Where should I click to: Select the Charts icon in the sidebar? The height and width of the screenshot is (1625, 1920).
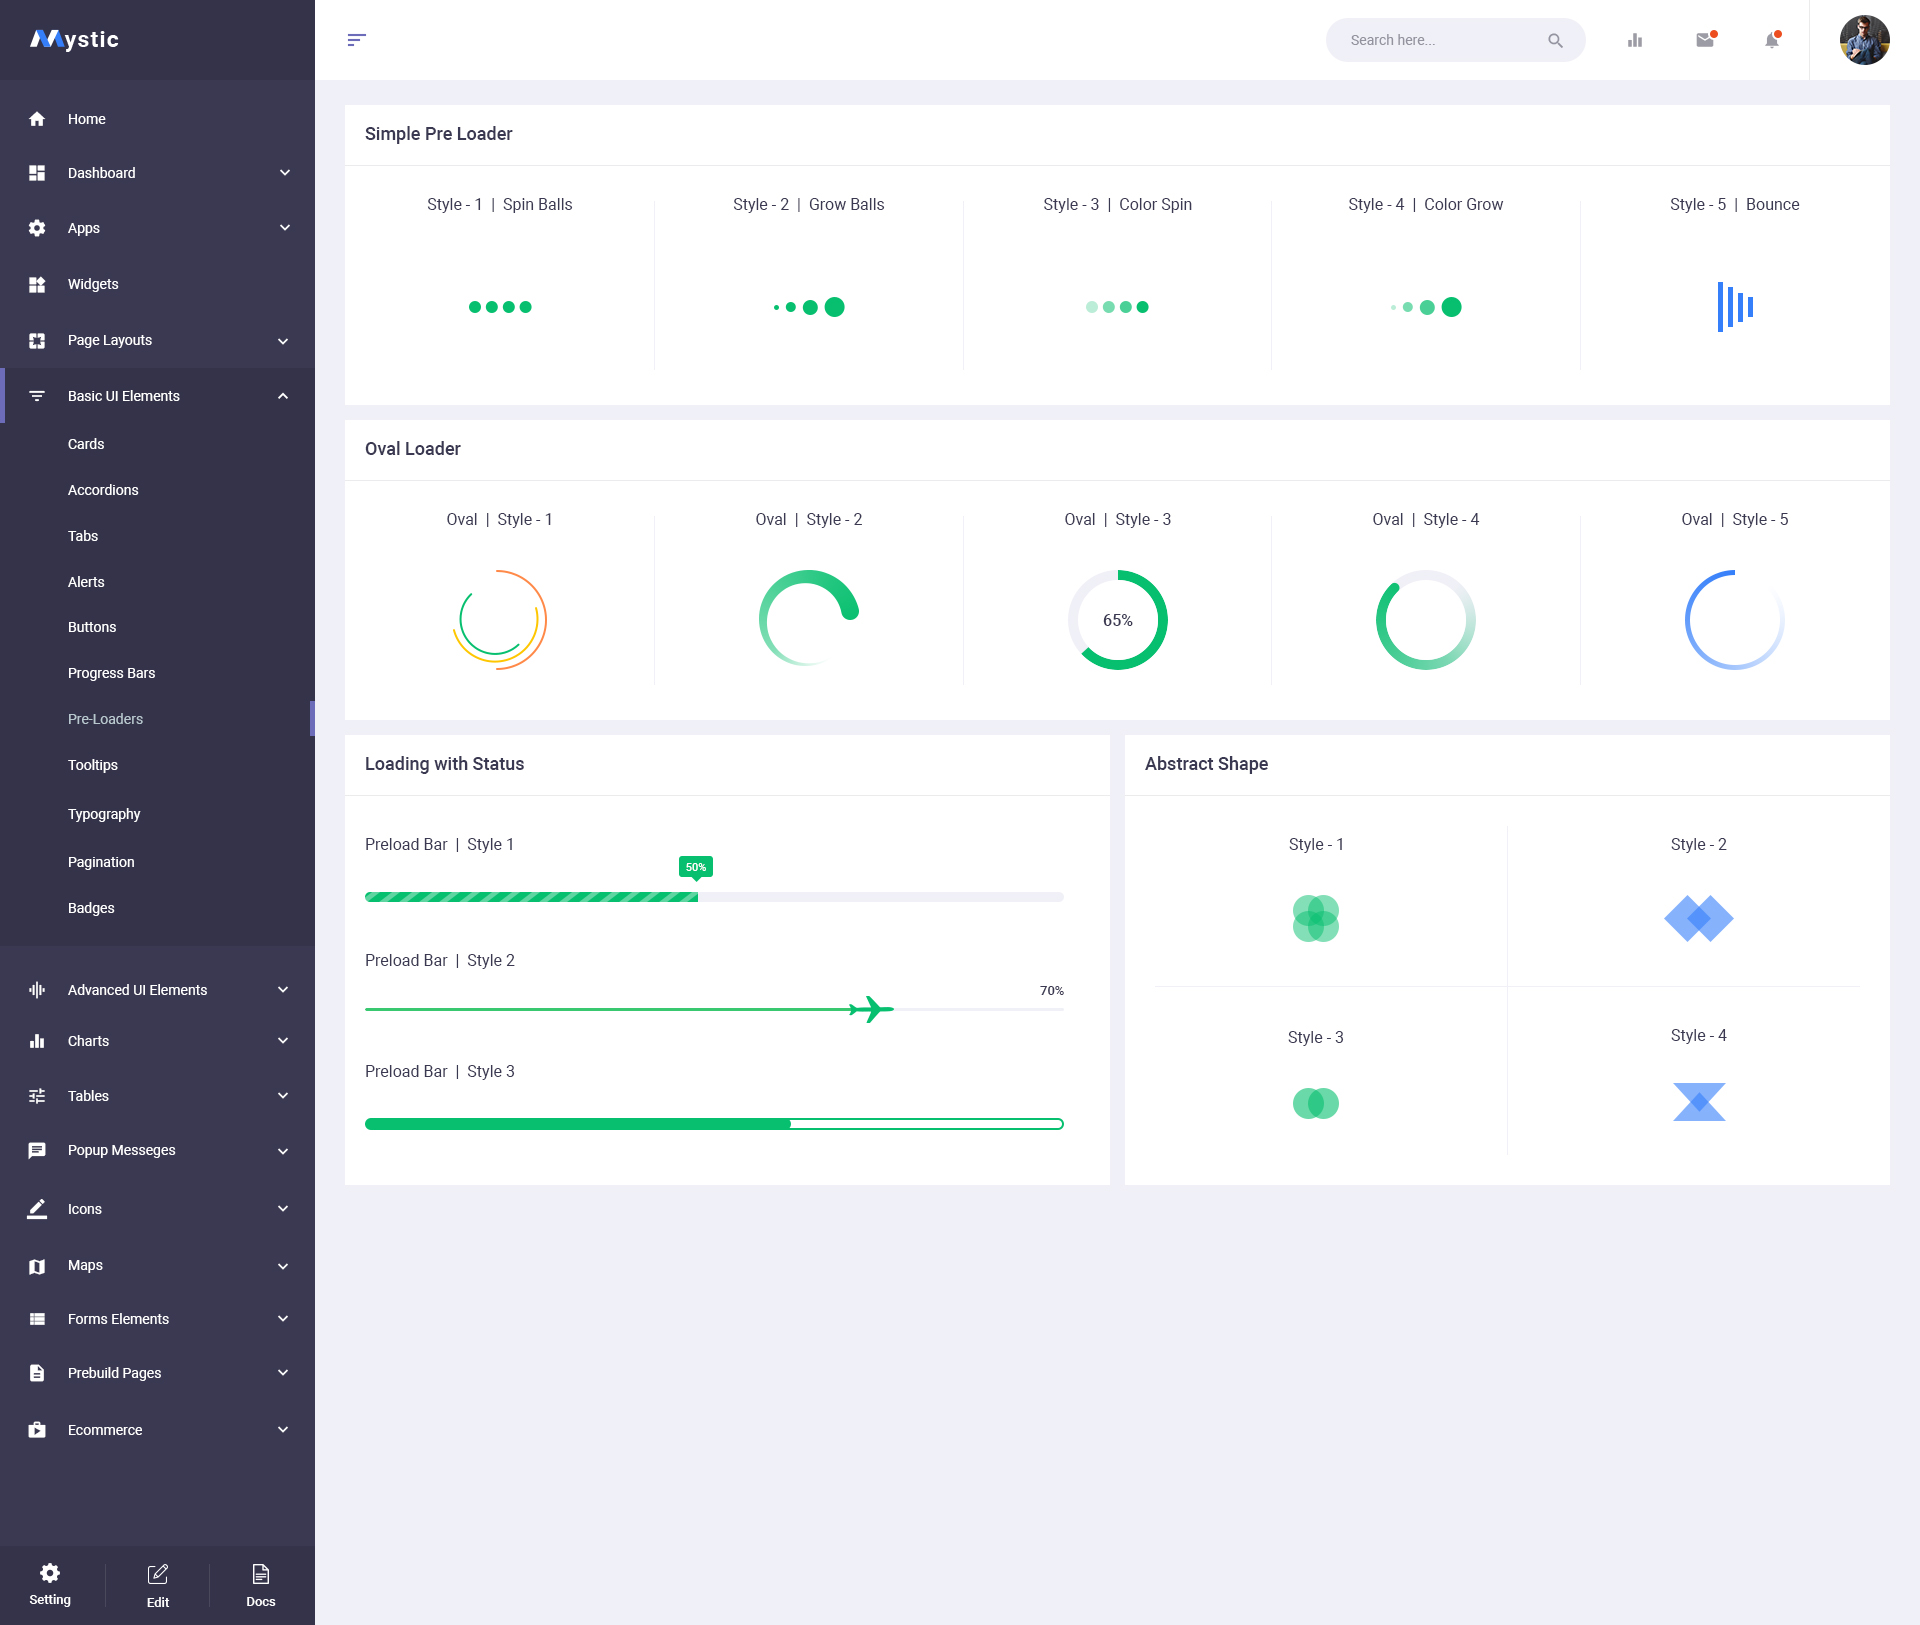[x=37, y=1041]
